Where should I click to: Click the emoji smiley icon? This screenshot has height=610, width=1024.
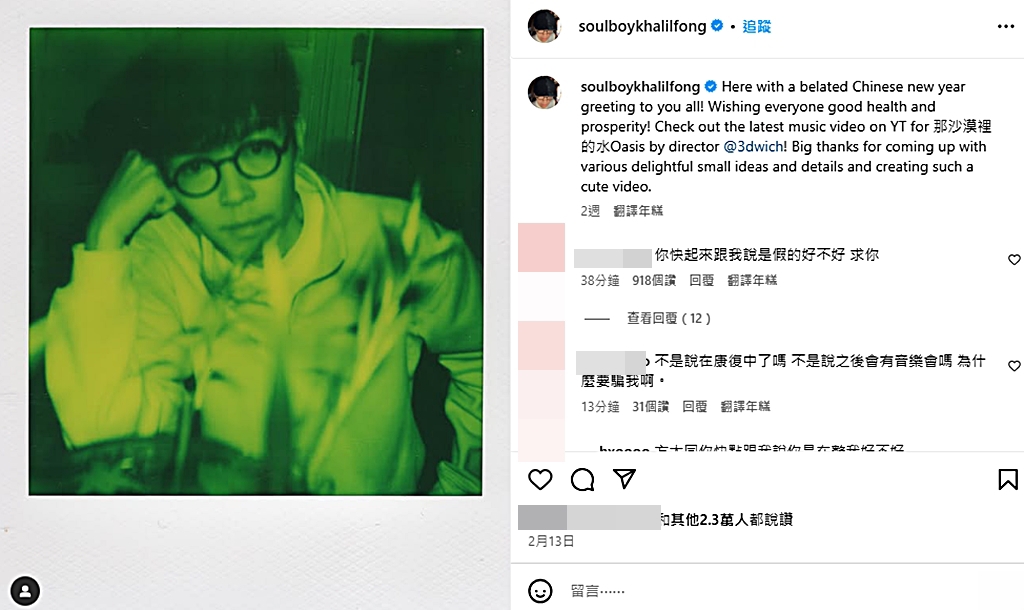(540, 591)
